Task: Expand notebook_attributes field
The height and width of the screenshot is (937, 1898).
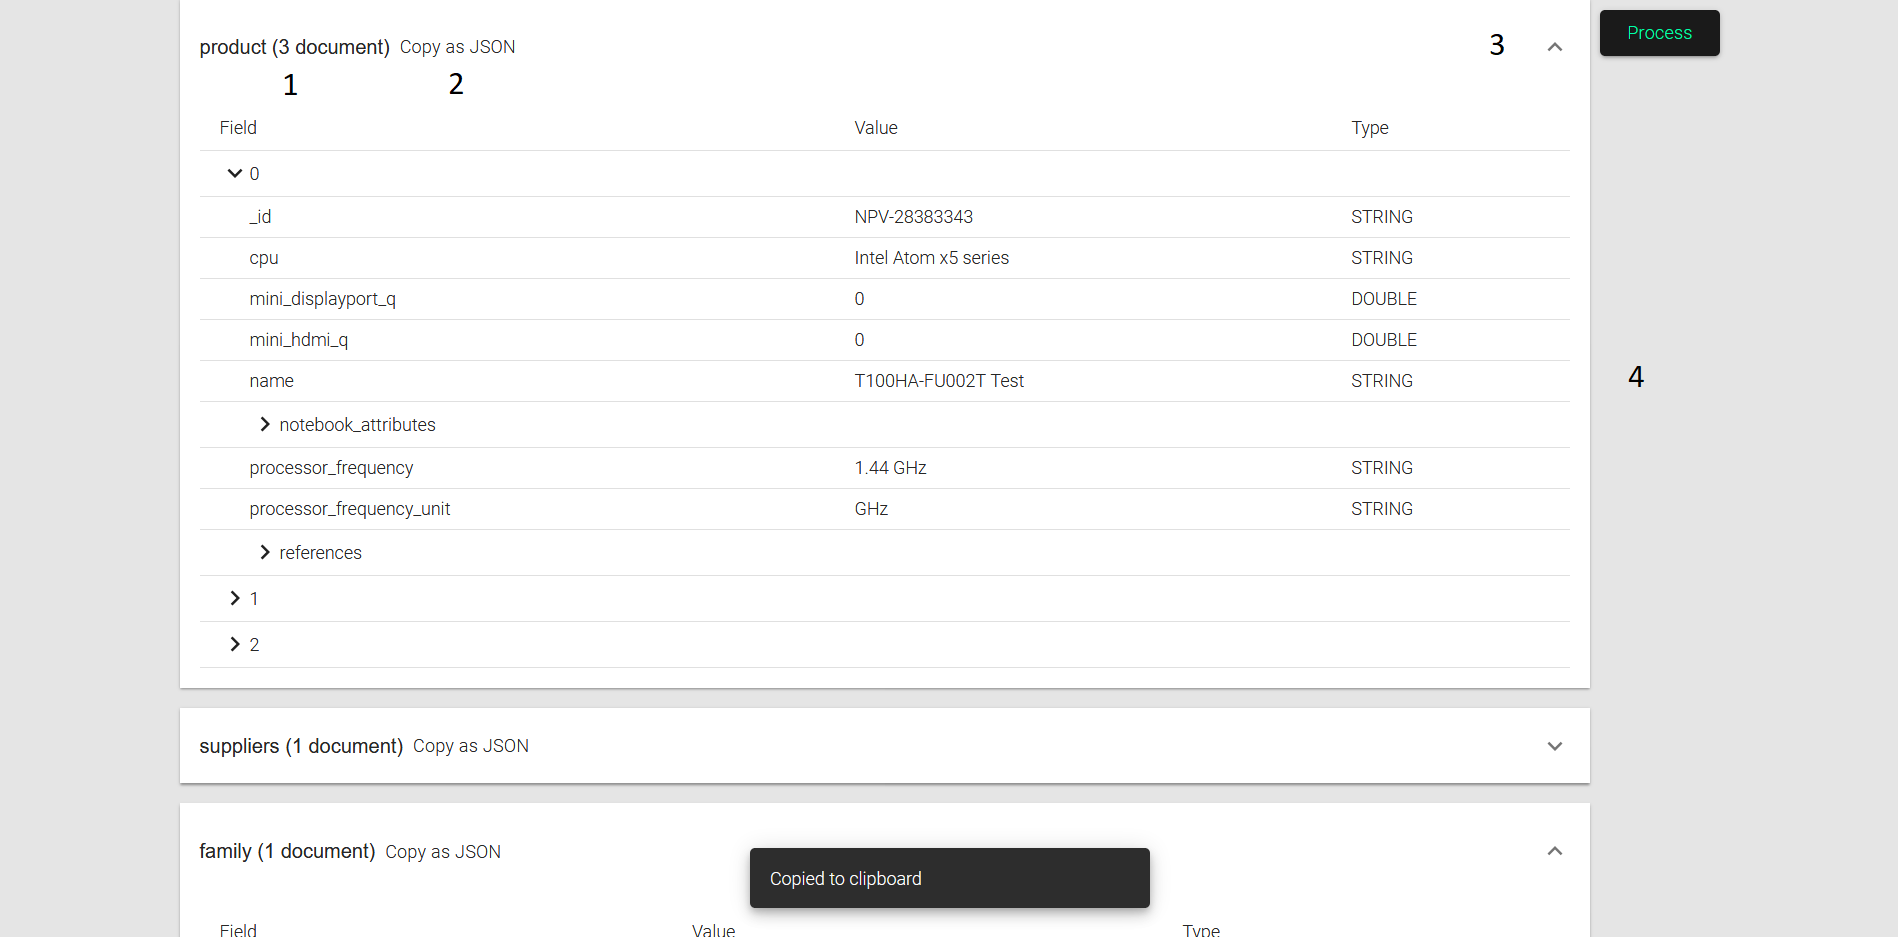Action: click(x=265, y=424)
